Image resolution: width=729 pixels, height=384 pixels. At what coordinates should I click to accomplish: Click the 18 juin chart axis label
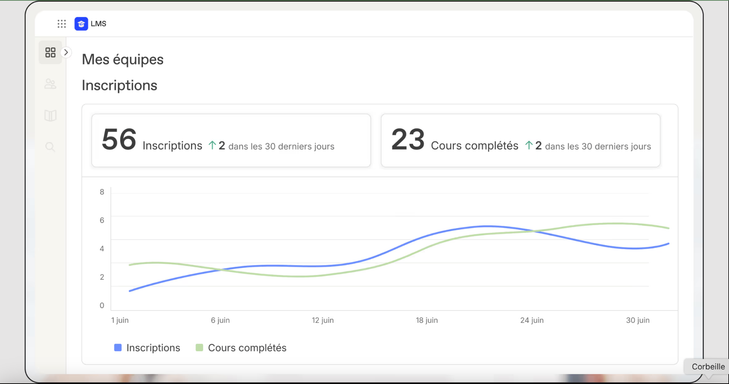pos(427,320)
